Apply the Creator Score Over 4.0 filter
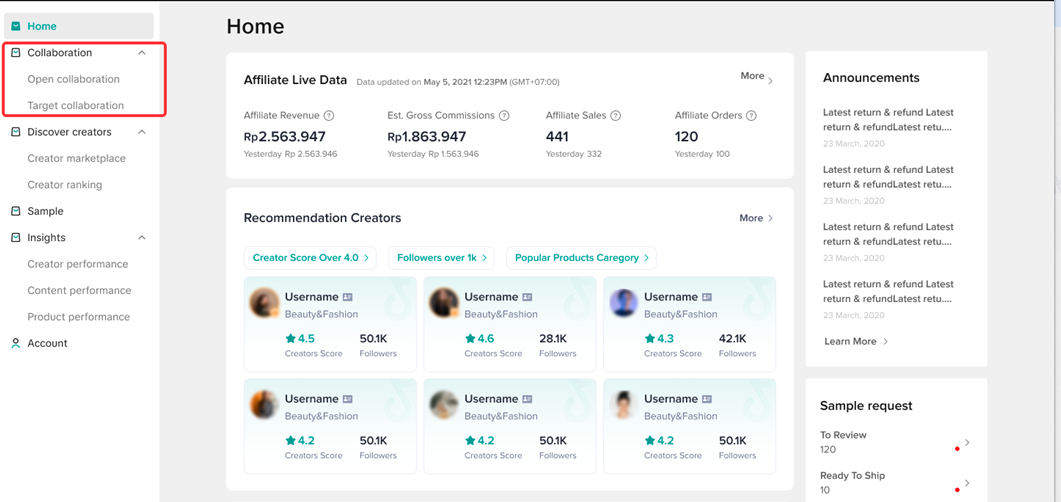Viewport: 1061px width, 502px height. coord(310,258)
